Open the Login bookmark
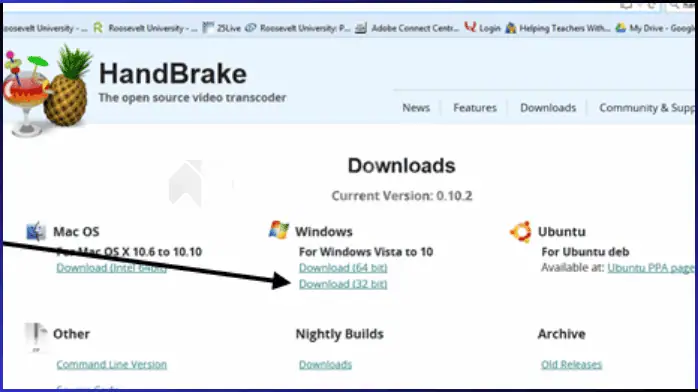The image size is (698, 392). point(483,28)
